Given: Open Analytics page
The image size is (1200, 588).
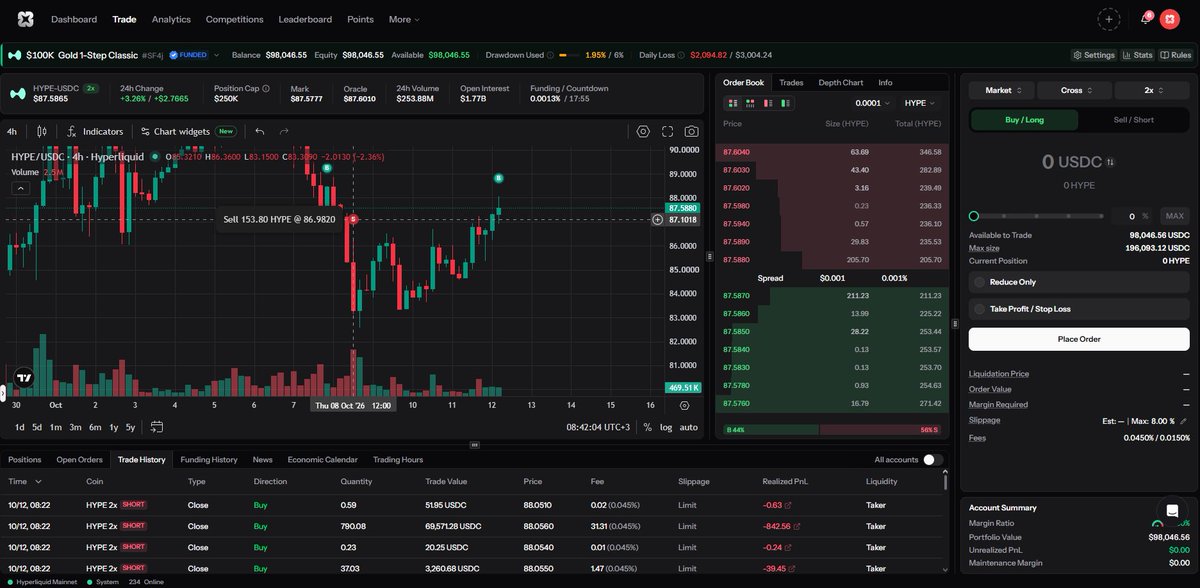Looking at the screenshot, I should [171, 19].
